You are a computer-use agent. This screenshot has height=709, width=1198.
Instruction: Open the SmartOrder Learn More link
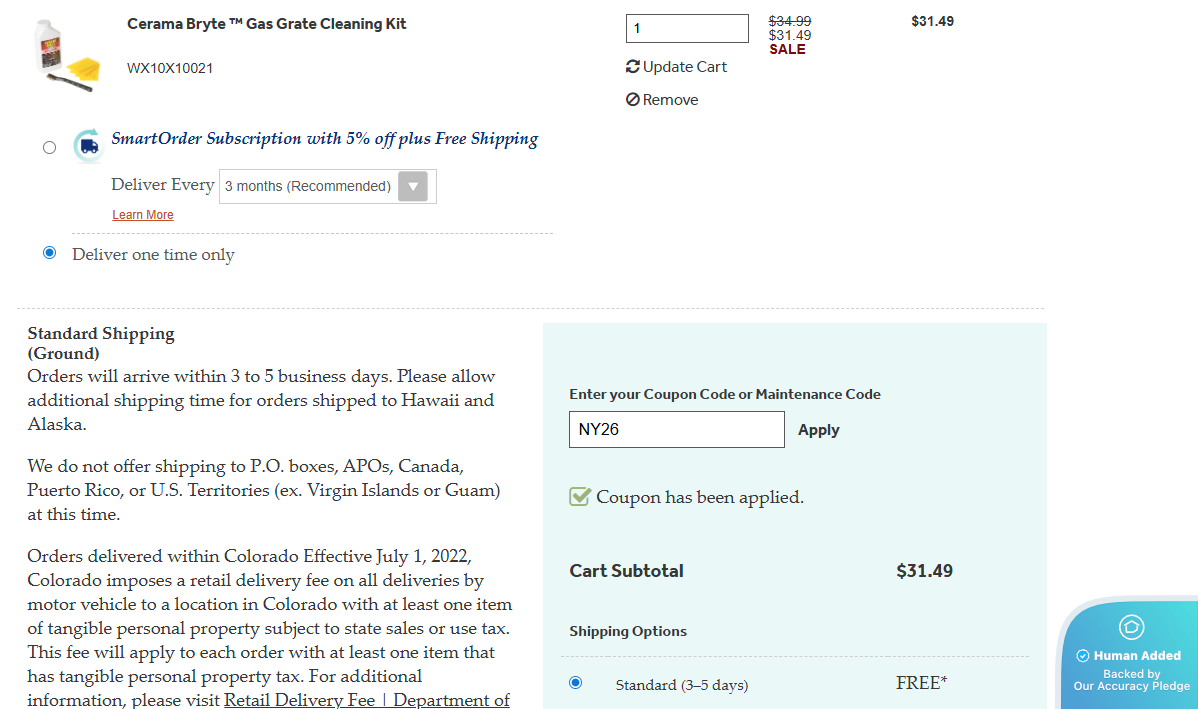coord(143,215)
